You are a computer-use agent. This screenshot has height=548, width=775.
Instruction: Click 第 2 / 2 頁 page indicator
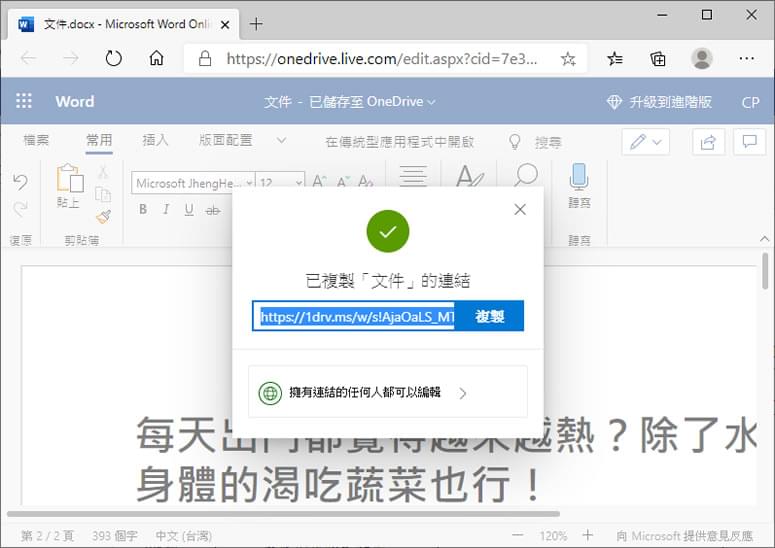tap(47, 536)
